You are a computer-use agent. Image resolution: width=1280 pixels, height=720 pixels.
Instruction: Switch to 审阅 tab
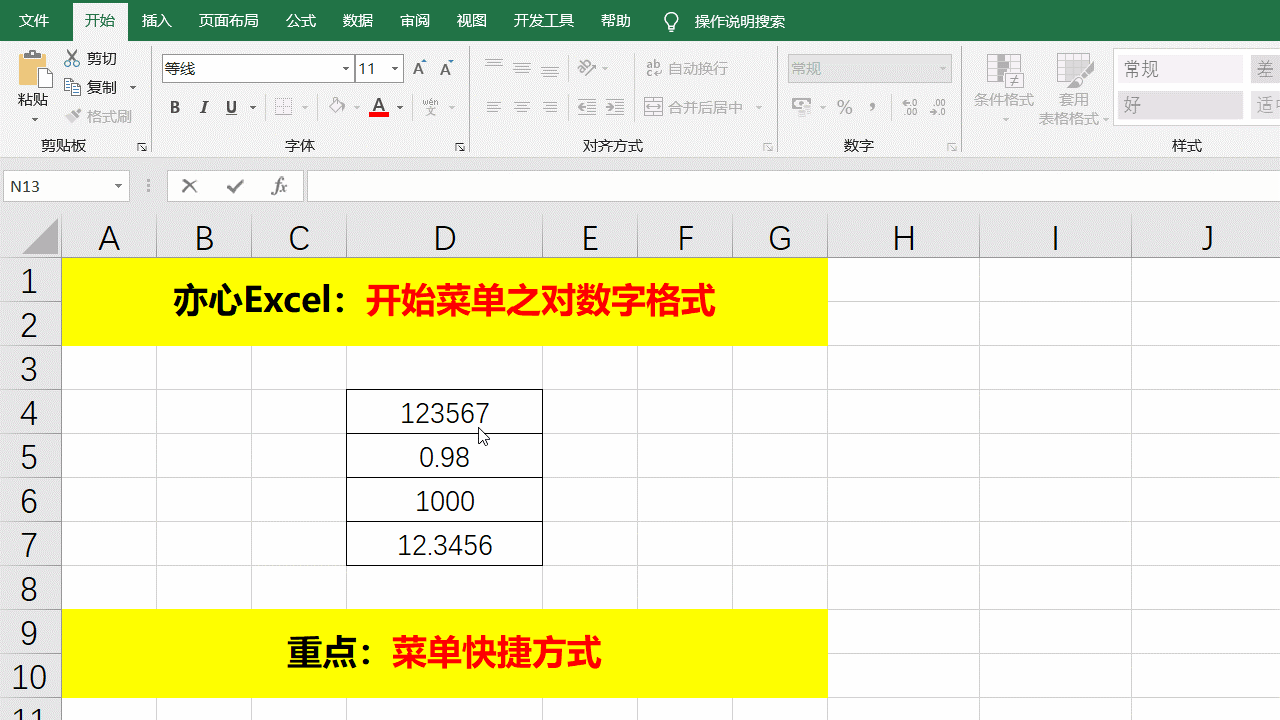[x=415, y=21]
